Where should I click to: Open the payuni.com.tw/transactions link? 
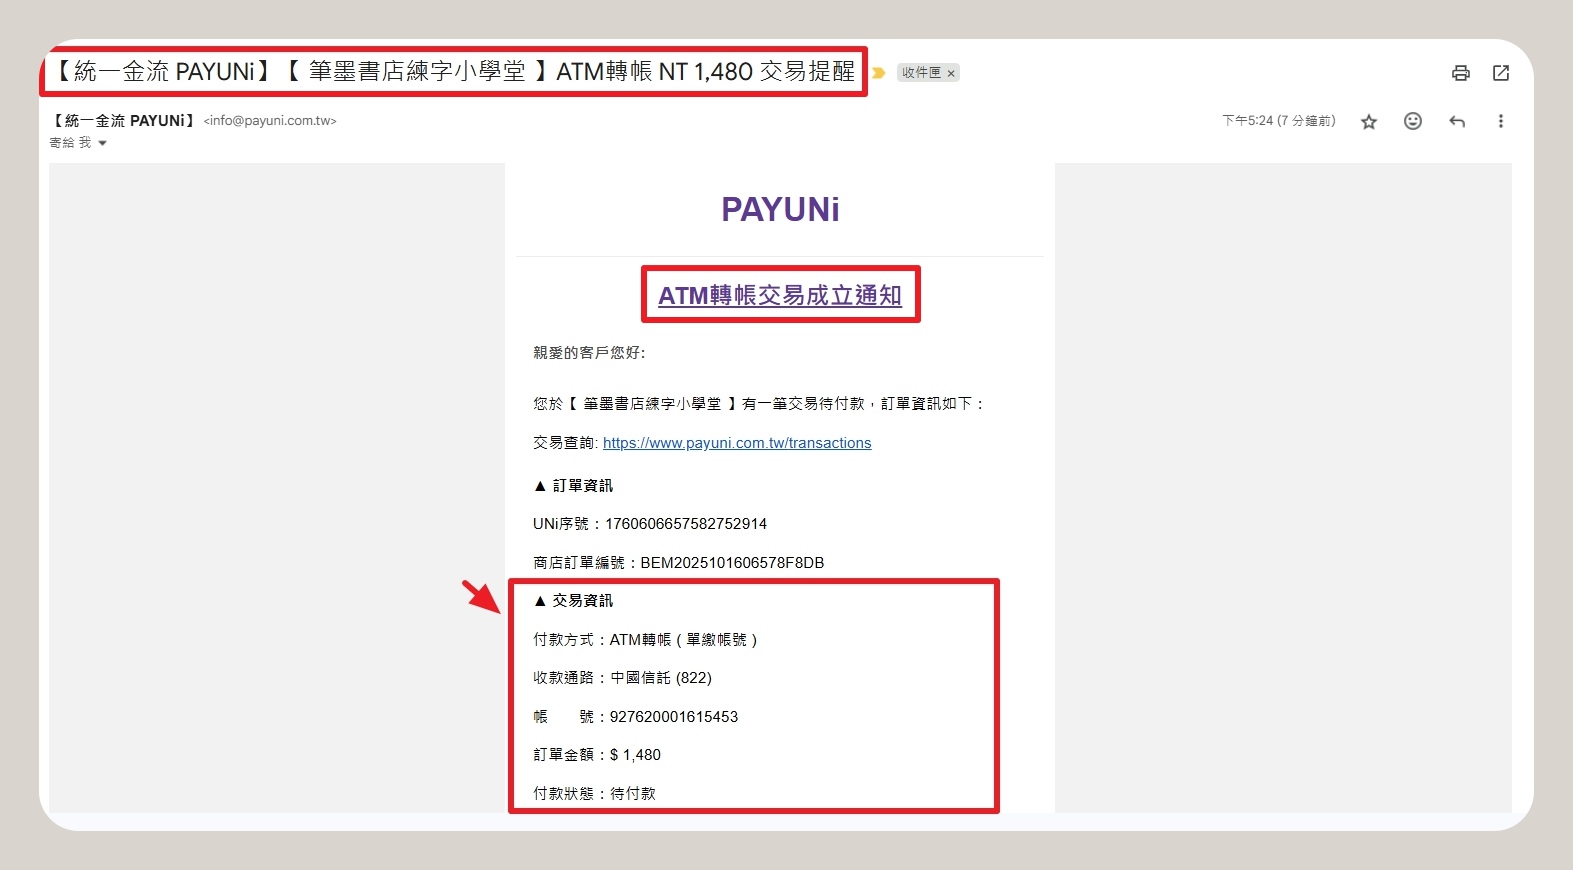tap(736, 443)
